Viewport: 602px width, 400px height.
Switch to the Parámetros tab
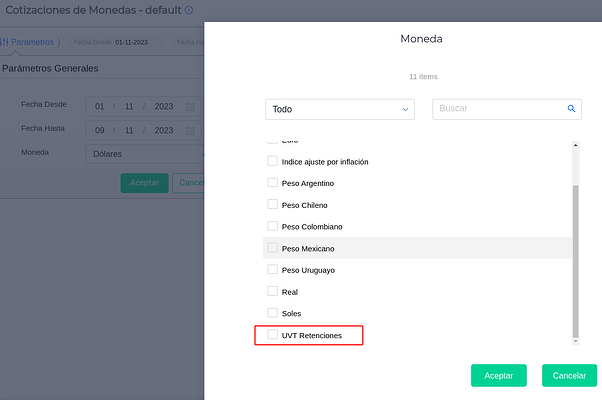[33, 42]
